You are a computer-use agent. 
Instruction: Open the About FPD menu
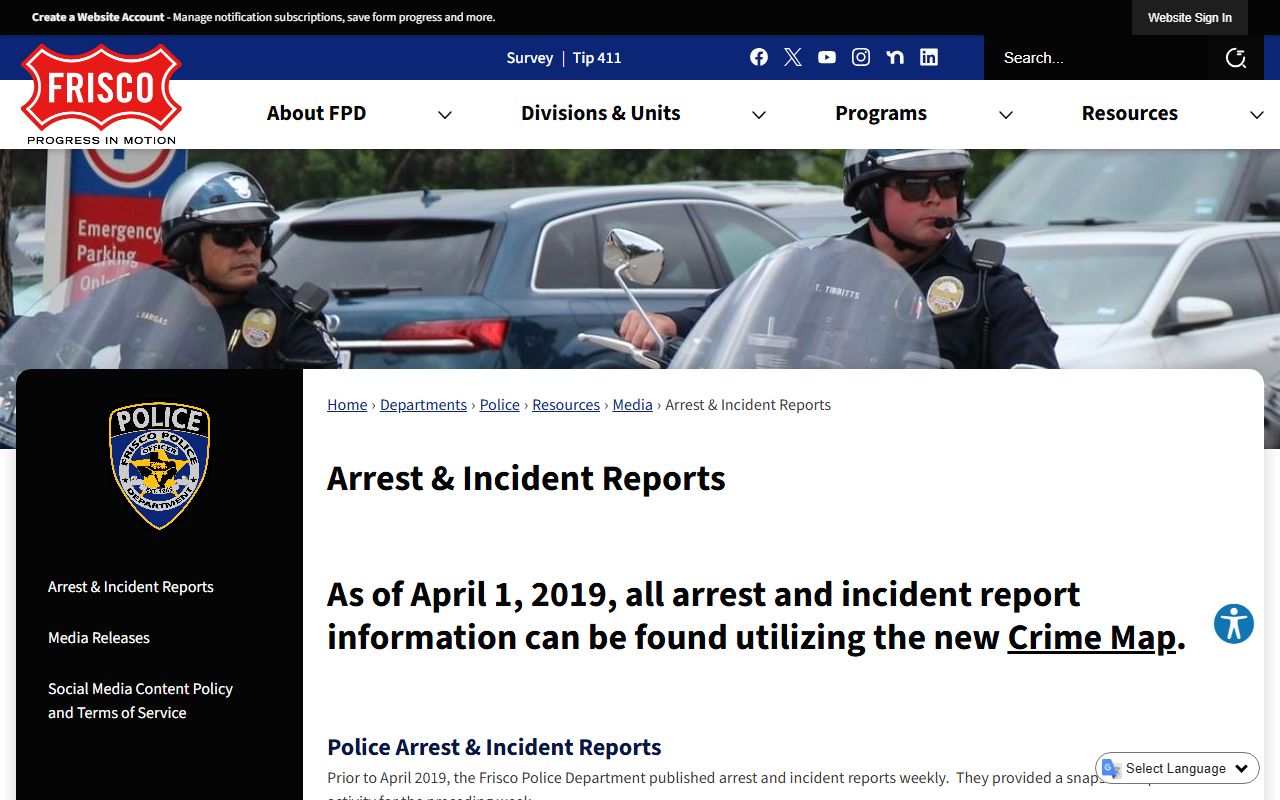316,113
